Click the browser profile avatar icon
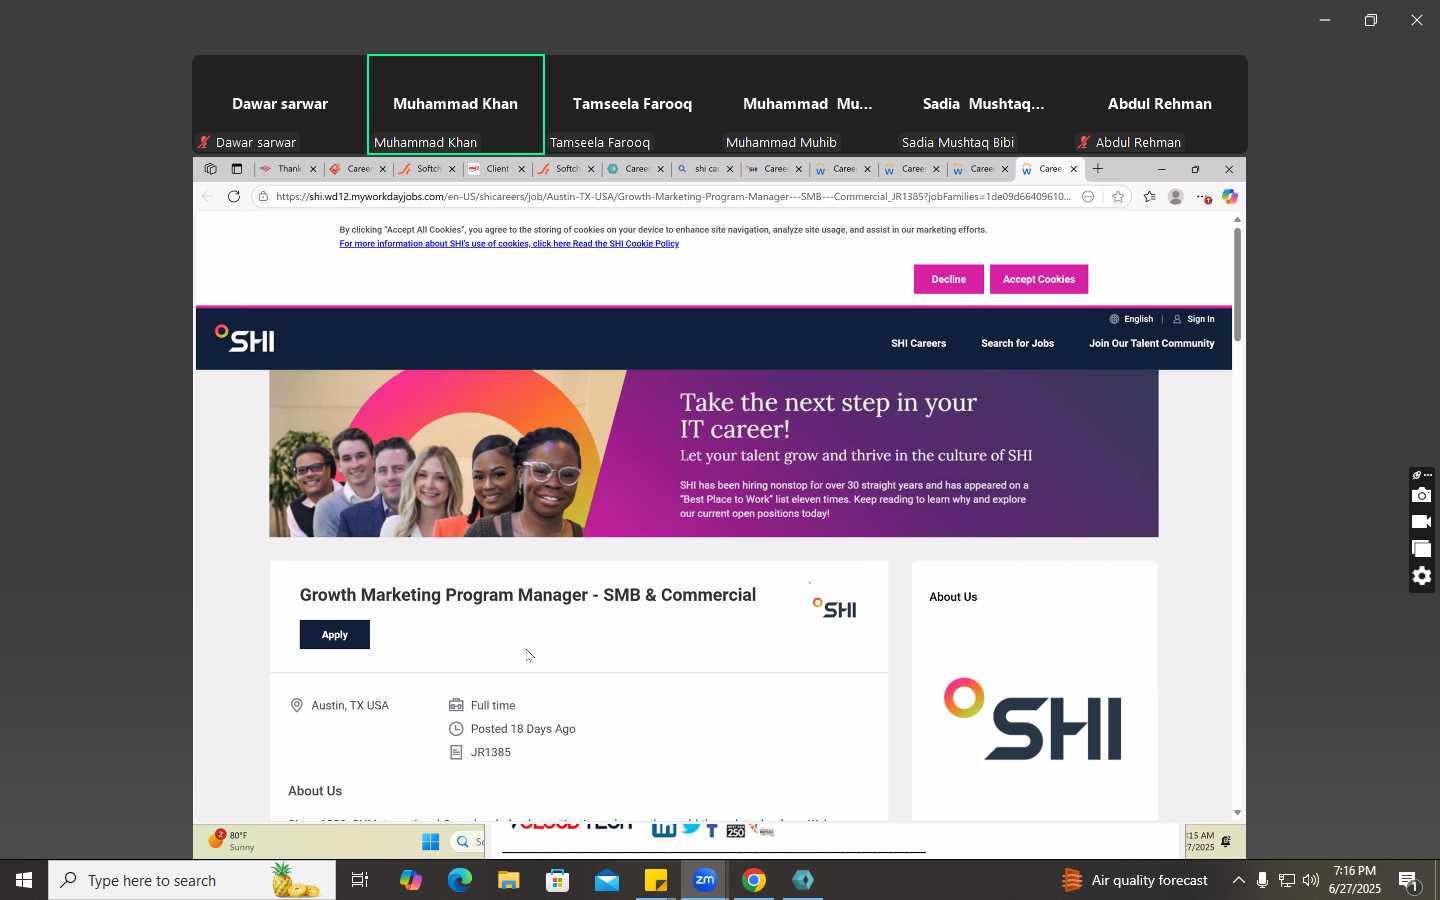The height and width of the screenshot is (900, 1440). tap(1176, 197)
